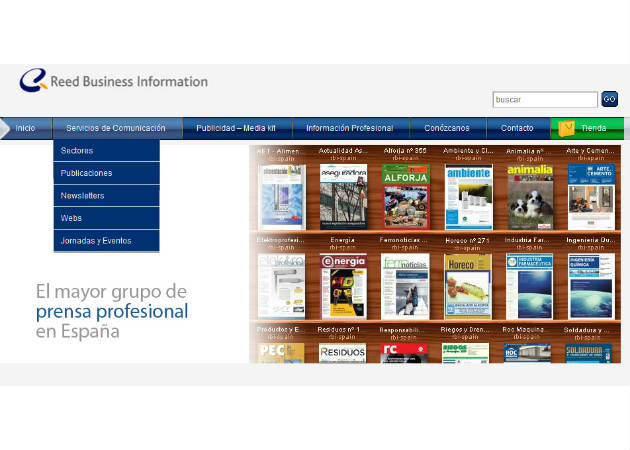Open the Tienda shop icon
This screenshot has width=630, height=450.
pos(567,128)
